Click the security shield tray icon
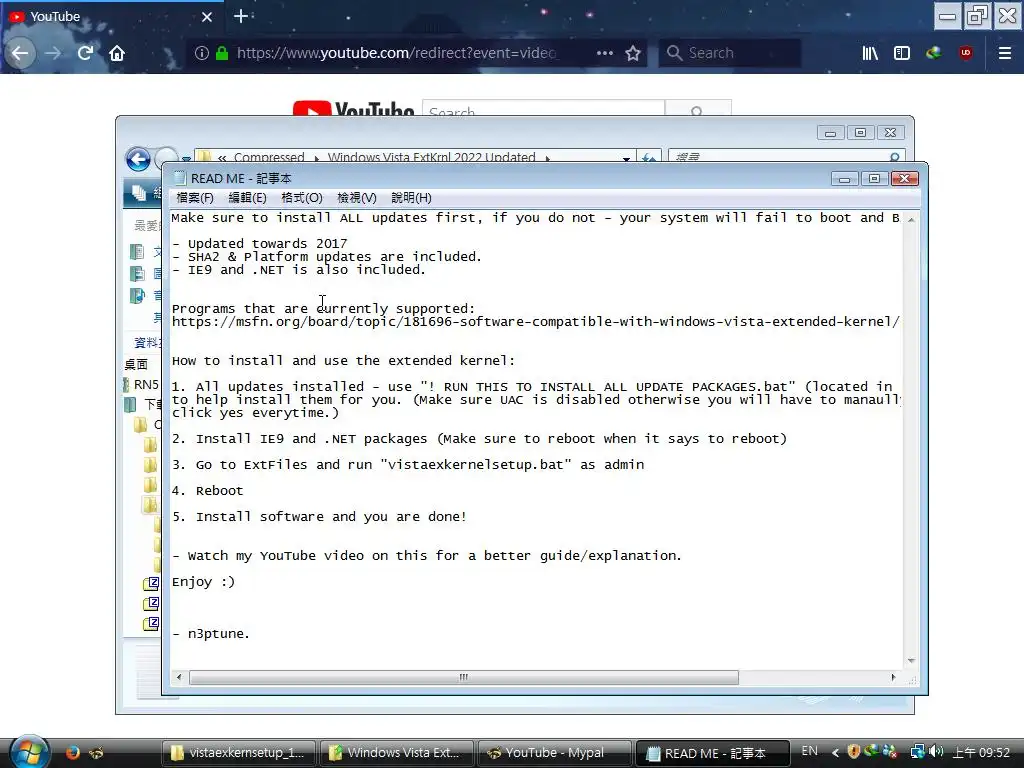Image resolution: width=1024 pixels, height=768 pixels. pos(854,752)
